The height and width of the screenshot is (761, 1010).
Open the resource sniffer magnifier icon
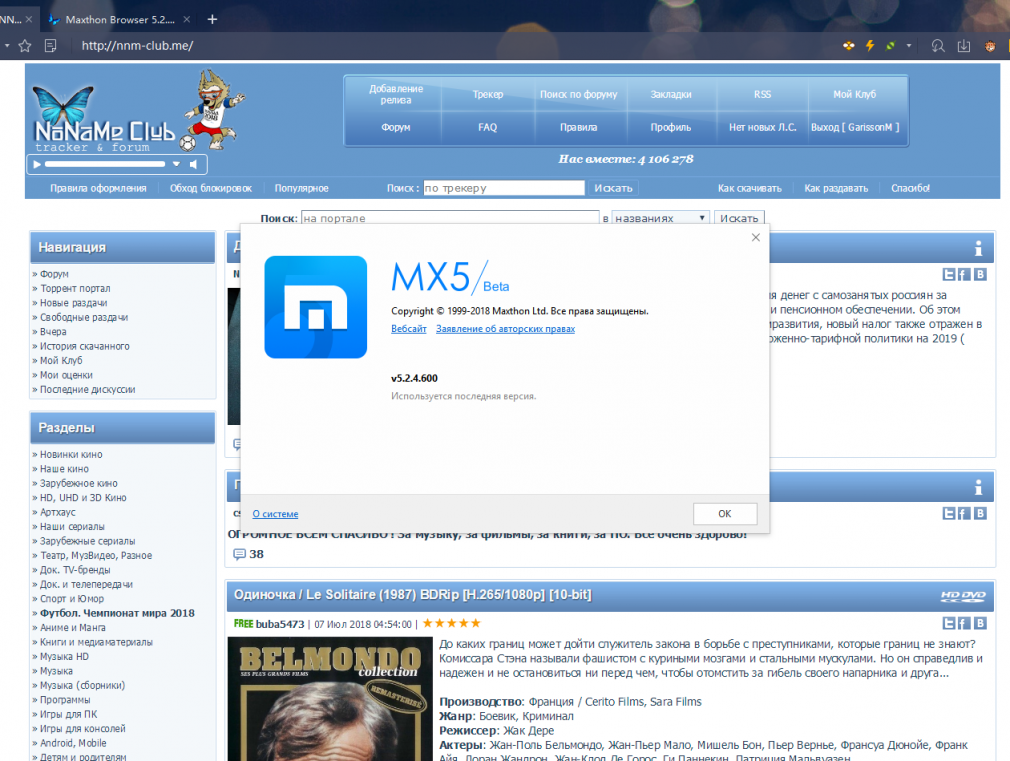938,46
